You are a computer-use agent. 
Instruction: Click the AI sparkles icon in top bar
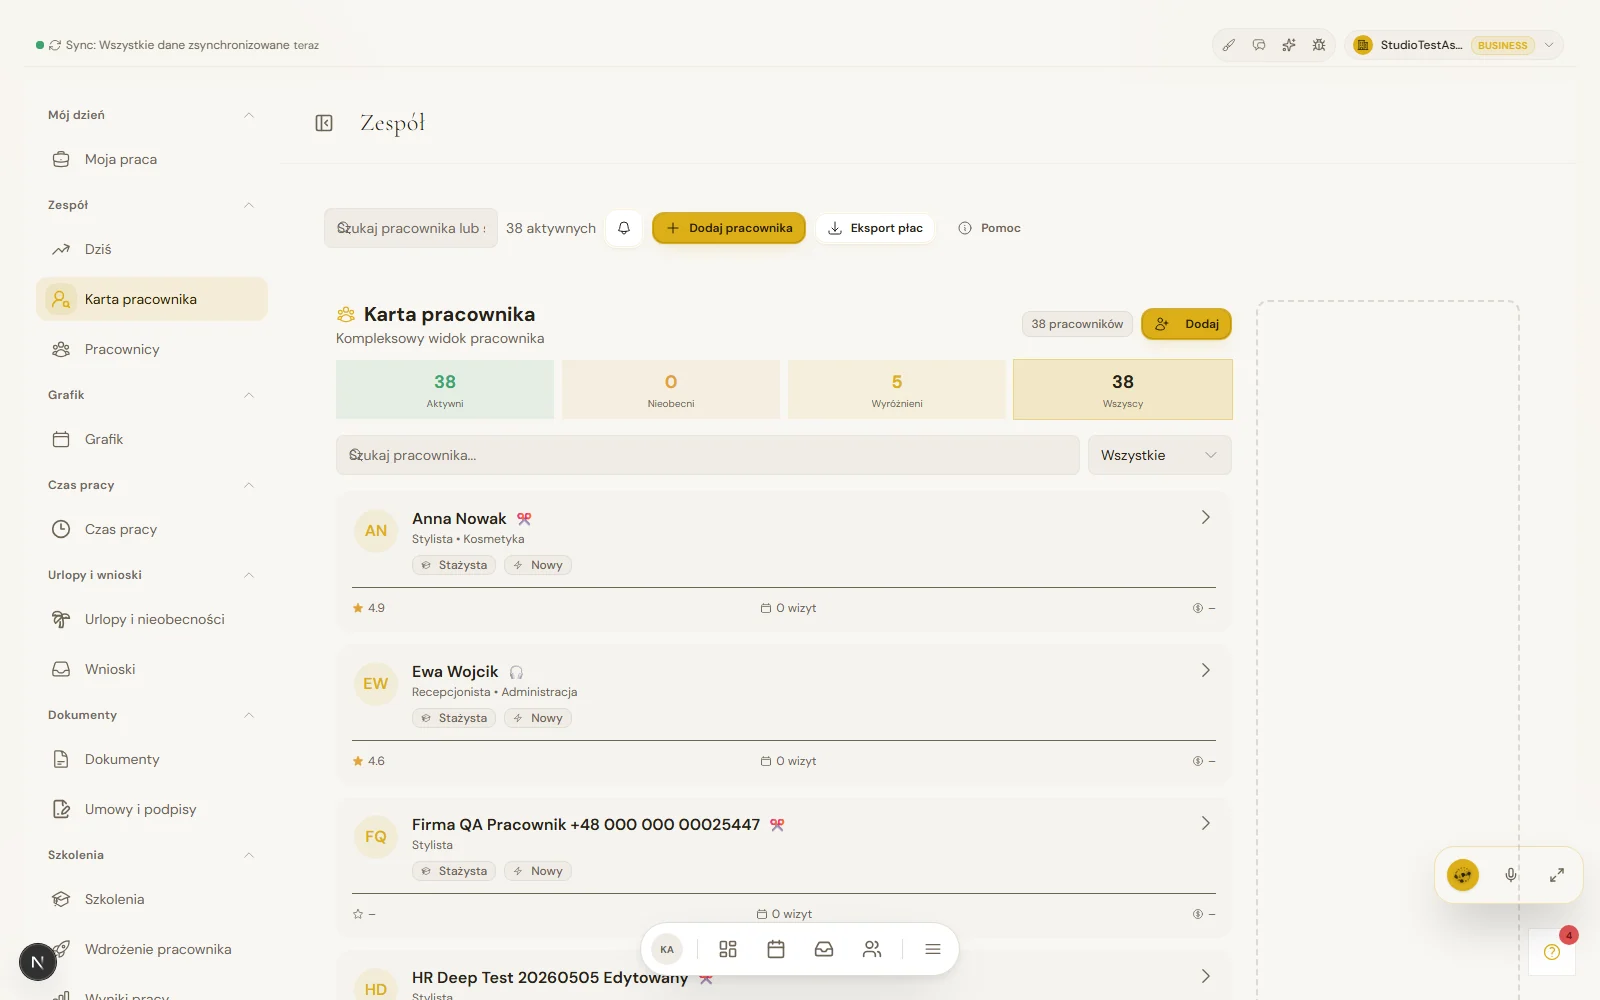pyautogui.click(x=1289, y=45)
